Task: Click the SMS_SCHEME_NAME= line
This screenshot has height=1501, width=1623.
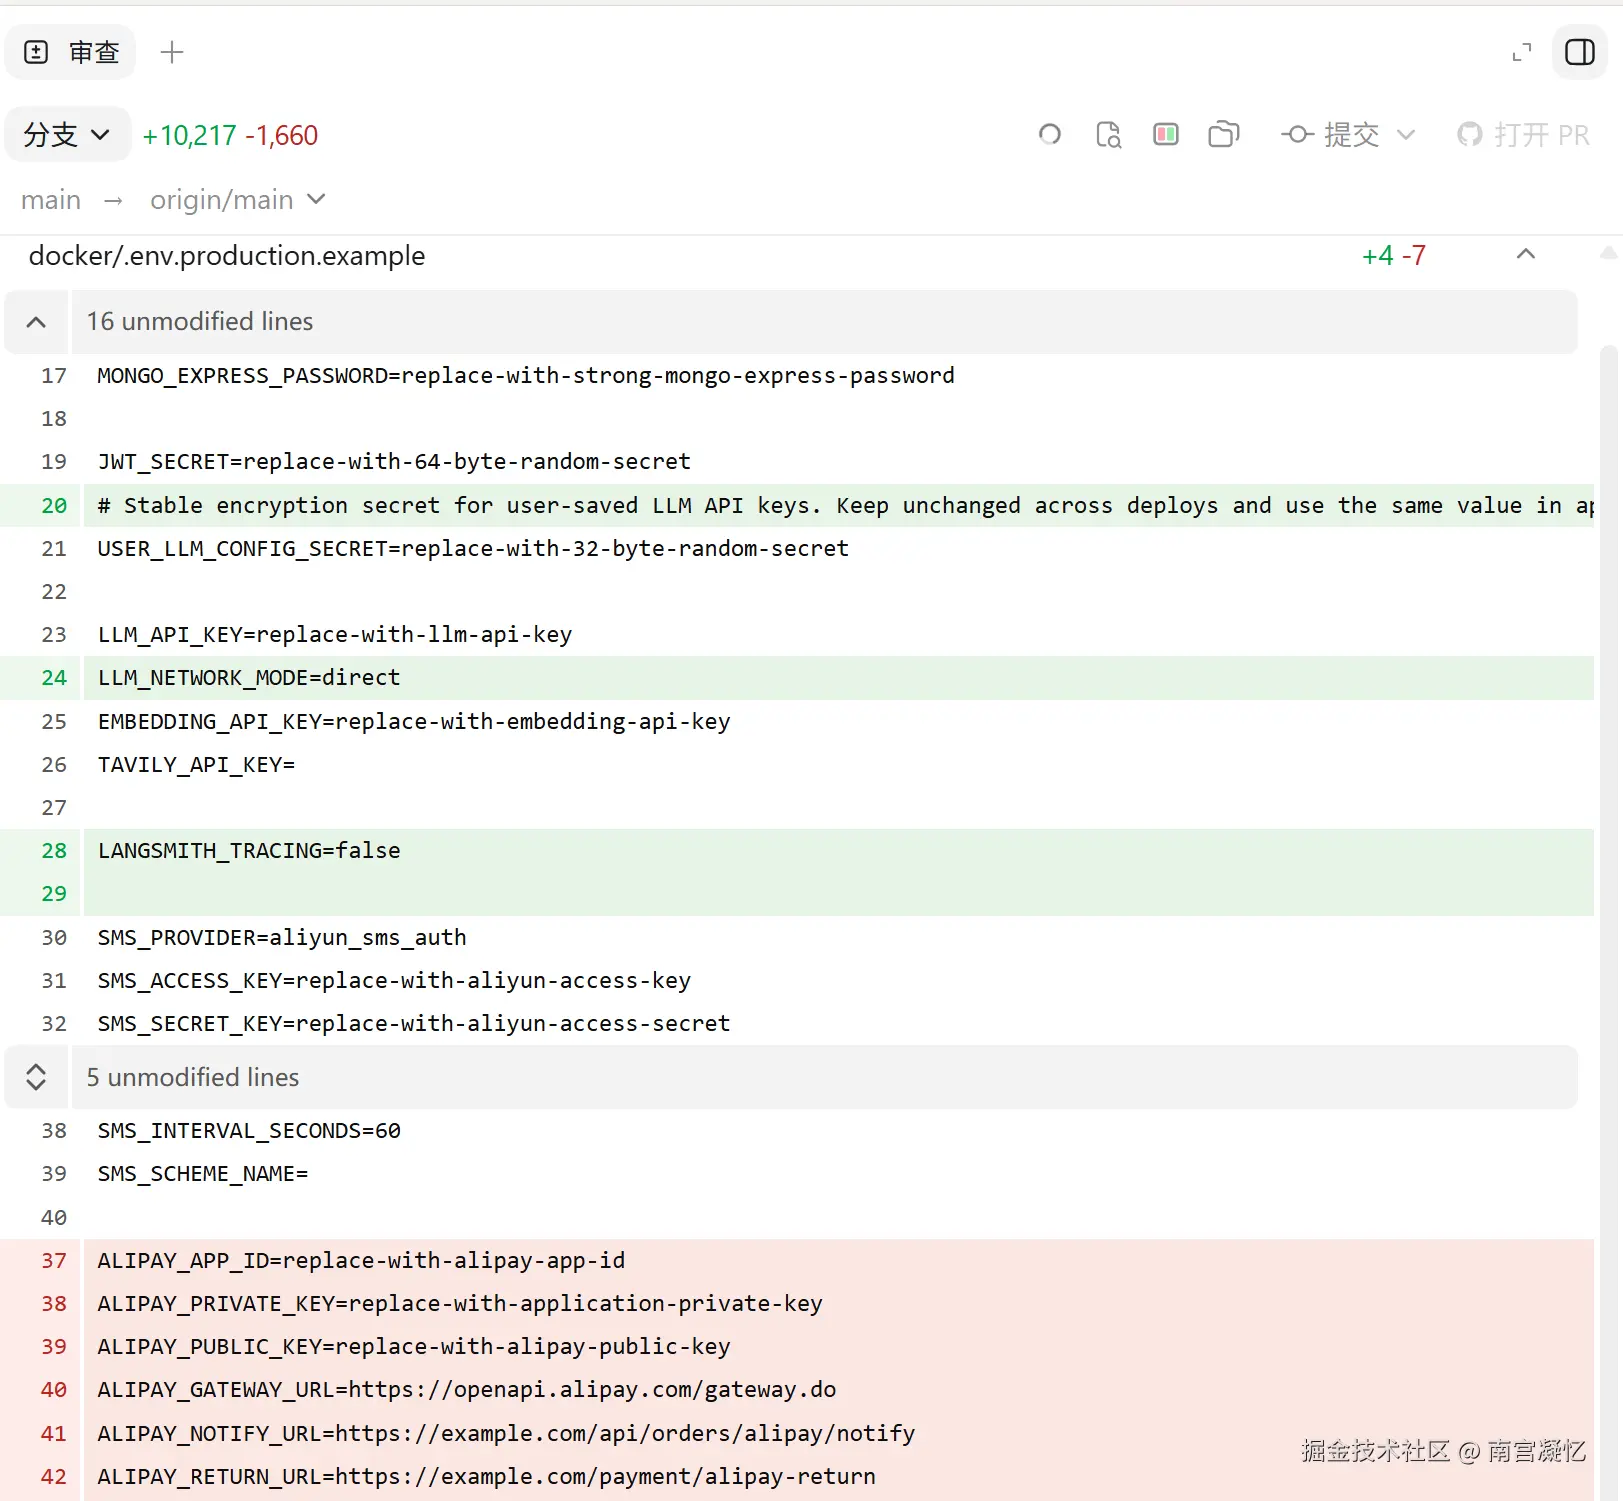Action: tap(203, 1174)
